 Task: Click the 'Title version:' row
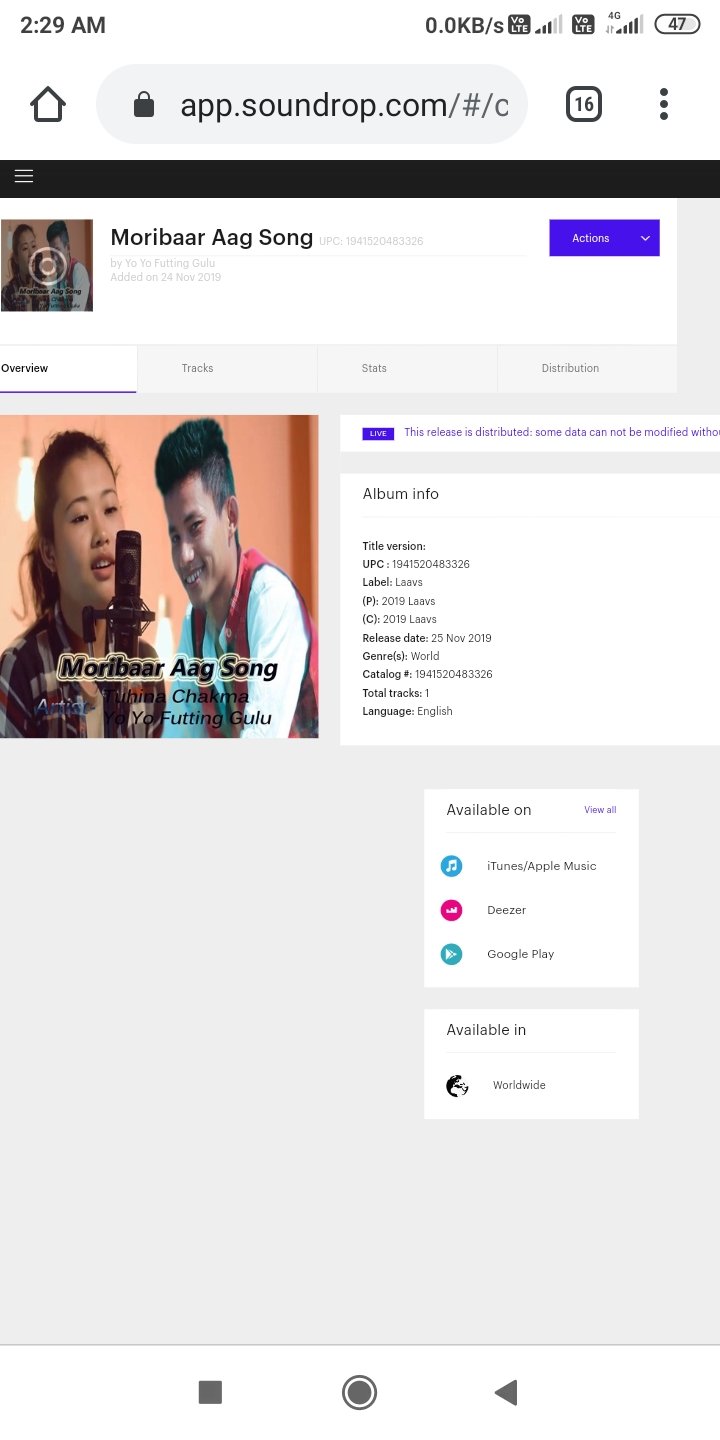point(394,546)
